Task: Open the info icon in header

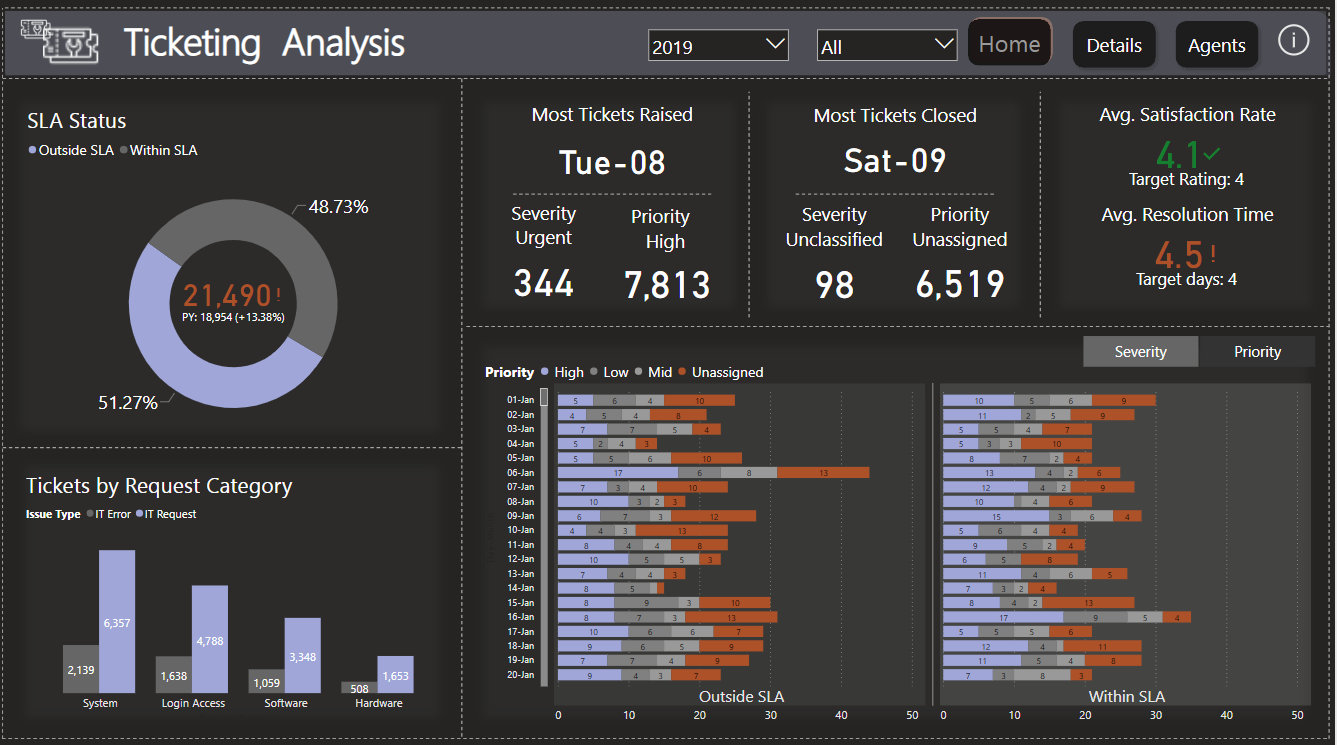Action: point(1293,41)
